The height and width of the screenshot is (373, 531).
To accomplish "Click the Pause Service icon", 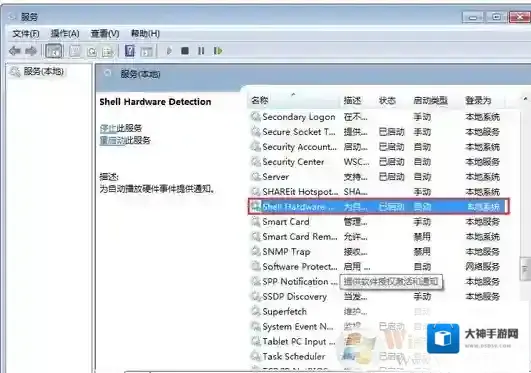I will [x=201, y=51].
